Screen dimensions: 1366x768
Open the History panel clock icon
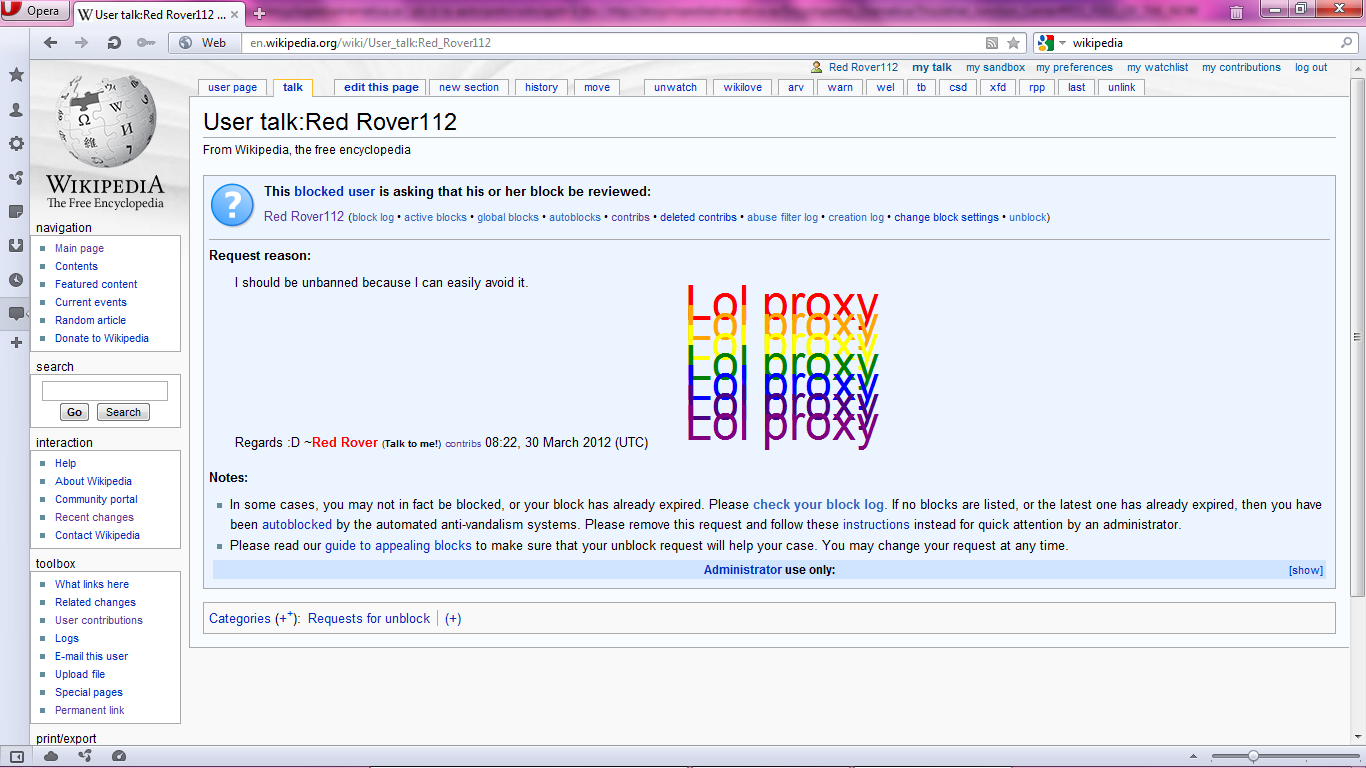15,279
